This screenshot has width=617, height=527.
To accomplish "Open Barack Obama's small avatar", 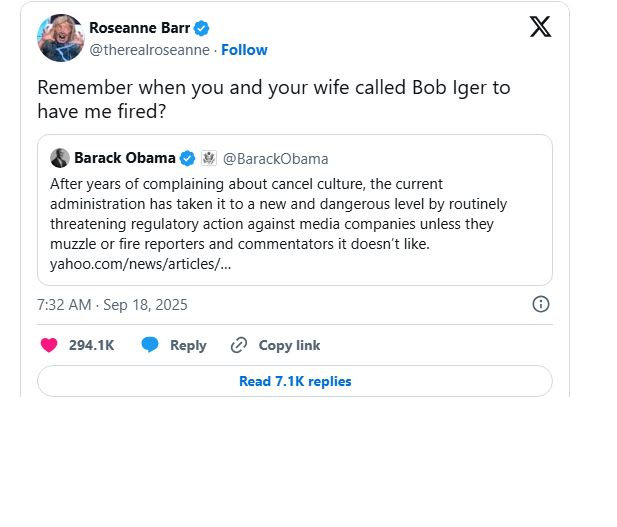I will (60, 158).
